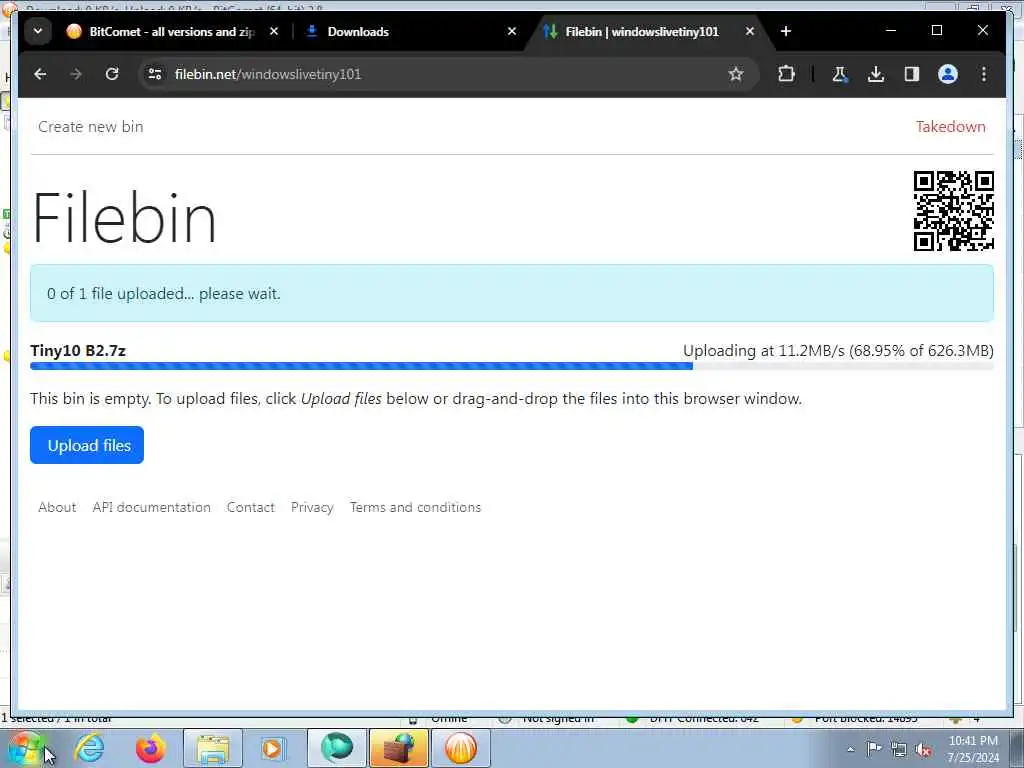Open the brick wall firewall taskbar icon
This screenshot has width=1024, height=768.
coord(398,748)
